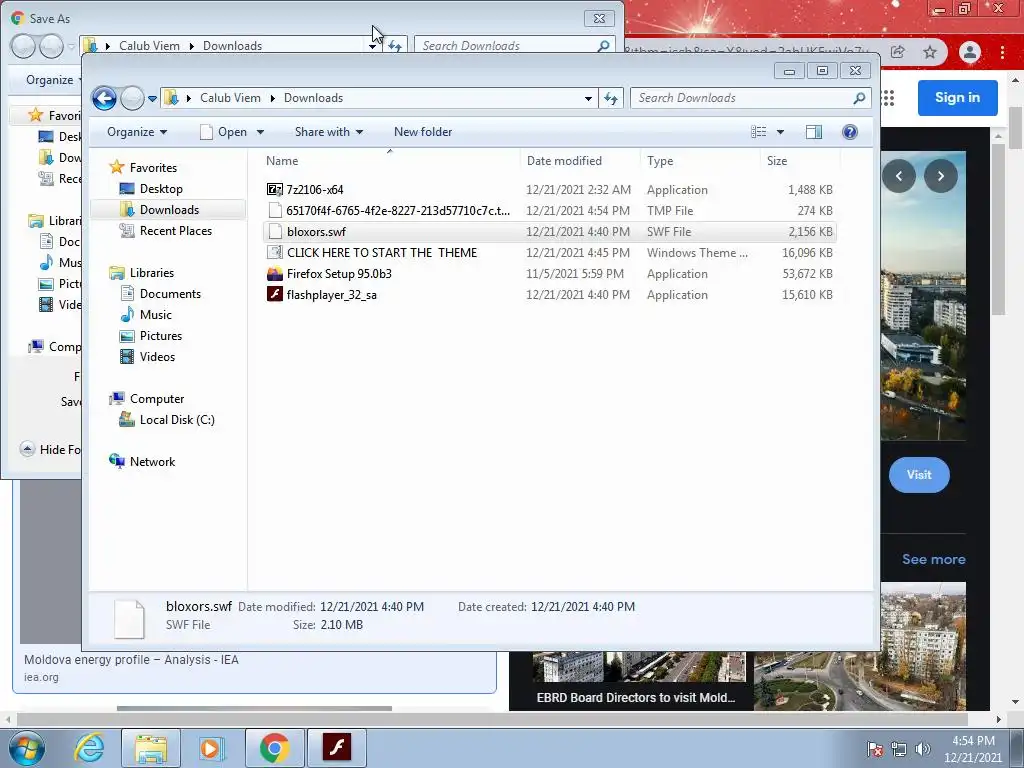Screen dimensions: 1024x768
Task: Click the Flash Player file icon
Action: pos(275,295)
